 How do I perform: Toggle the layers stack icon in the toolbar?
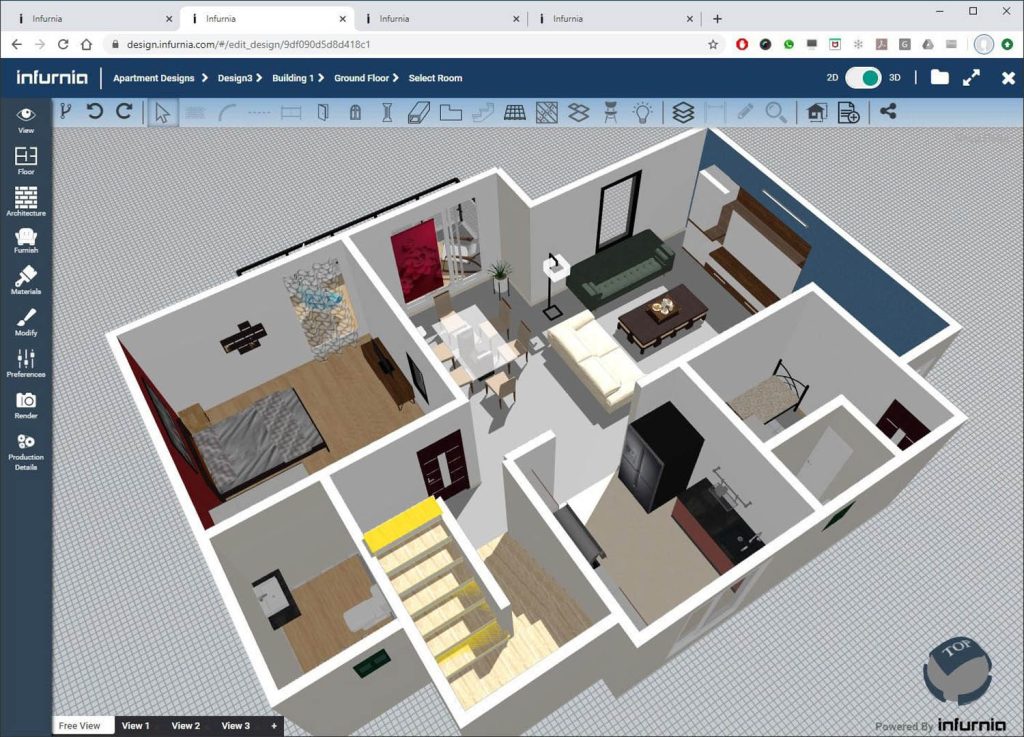683,113
